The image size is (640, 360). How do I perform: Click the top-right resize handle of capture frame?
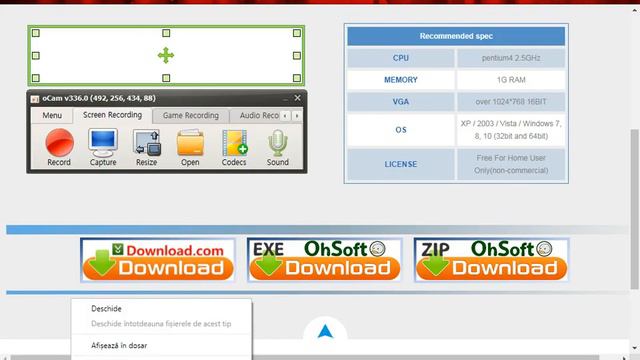(297, 33)
